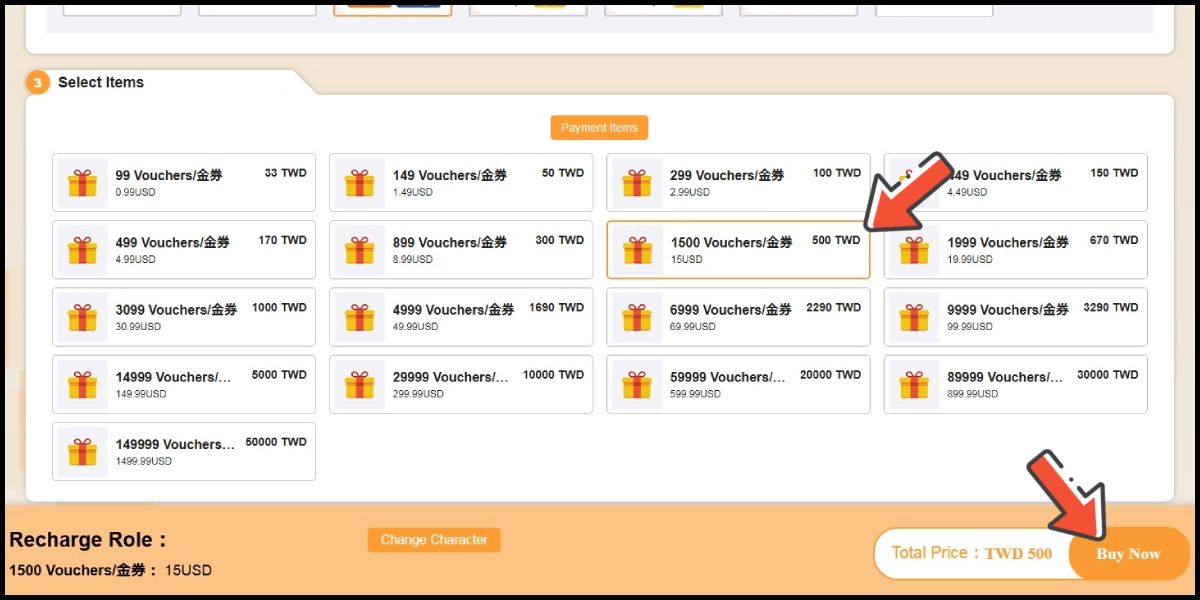Choose the 1999 Vouchers 670 TWD option
Screen dimensions: 1200x600
pyautogui.click(x=1015, y=250)
